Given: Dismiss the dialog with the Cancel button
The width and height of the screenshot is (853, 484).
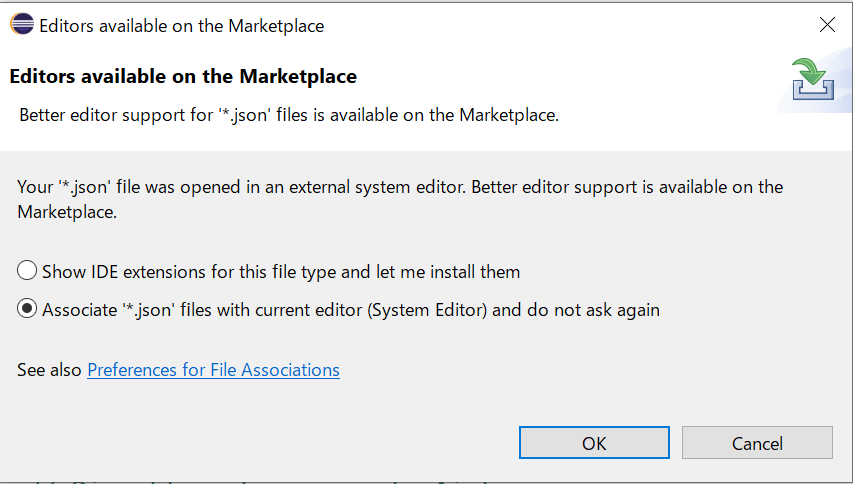Looking at the screenshot, I should point(757,443).
